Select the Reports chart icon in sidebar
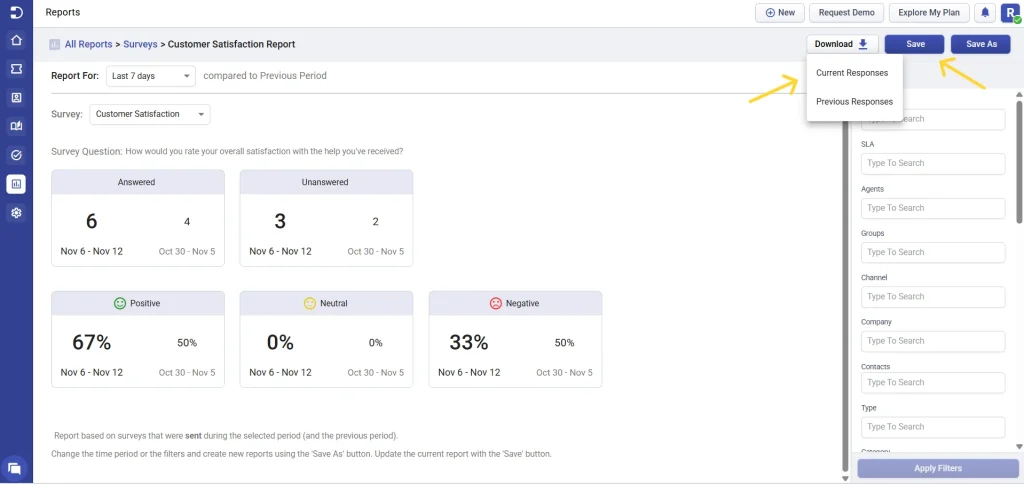This screenshot has height=484, width=1024. 16,184
